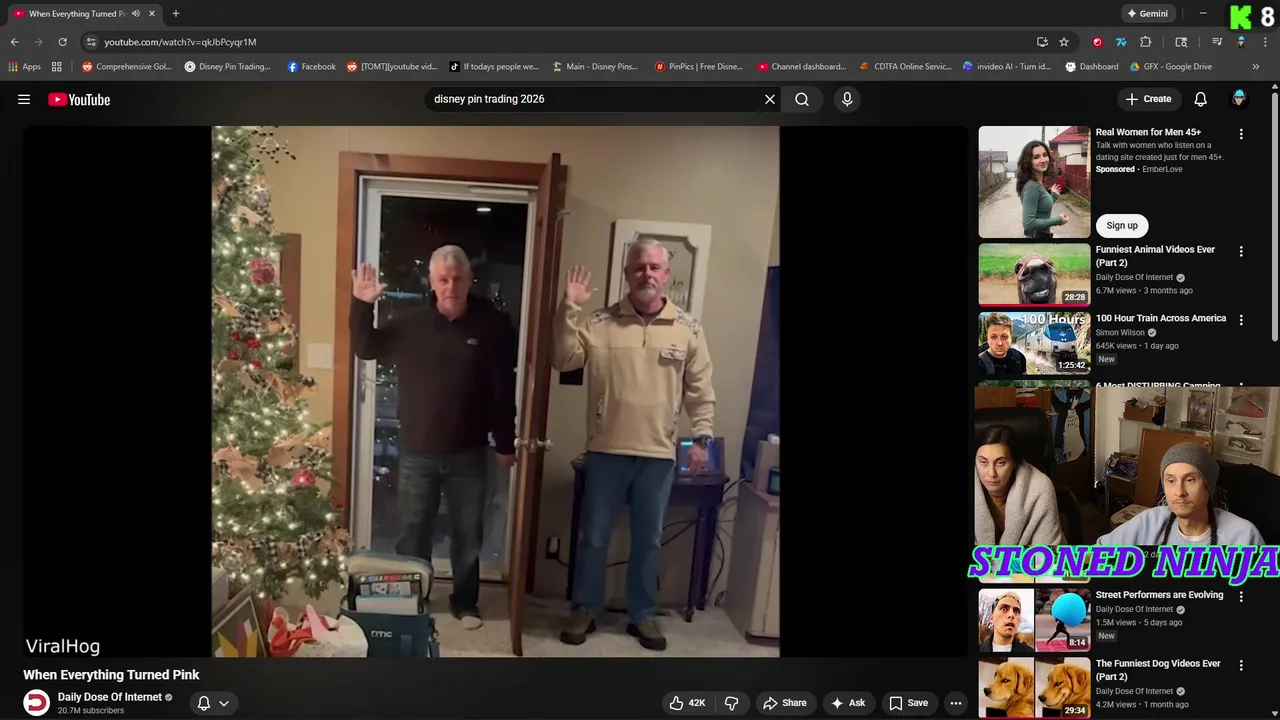Viewport: 1280px width, 720px height.
Task: Install app icon in address bar
Action: tap(1042, 42)
